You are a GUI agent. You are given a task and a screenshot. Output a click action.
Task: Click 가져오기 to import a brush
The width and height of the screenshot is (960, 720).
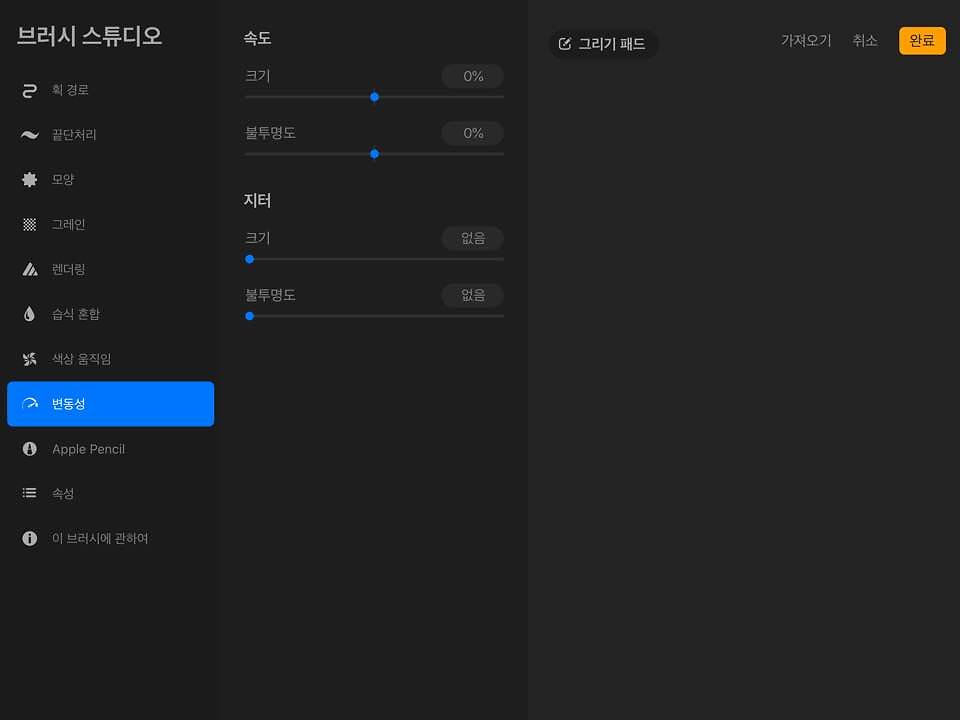pyautogui.click(x=806, y=41)
